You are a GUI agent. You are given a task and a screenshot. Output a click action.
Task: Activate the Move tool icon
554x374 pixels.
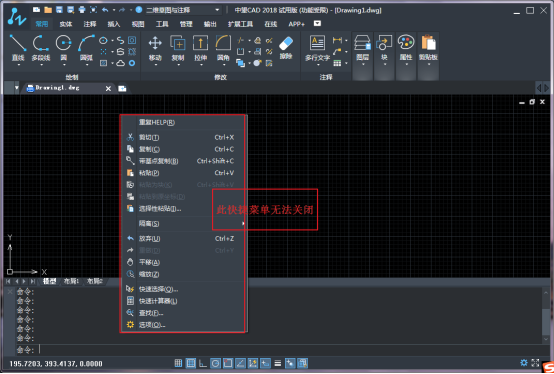[x=155, y=43]
